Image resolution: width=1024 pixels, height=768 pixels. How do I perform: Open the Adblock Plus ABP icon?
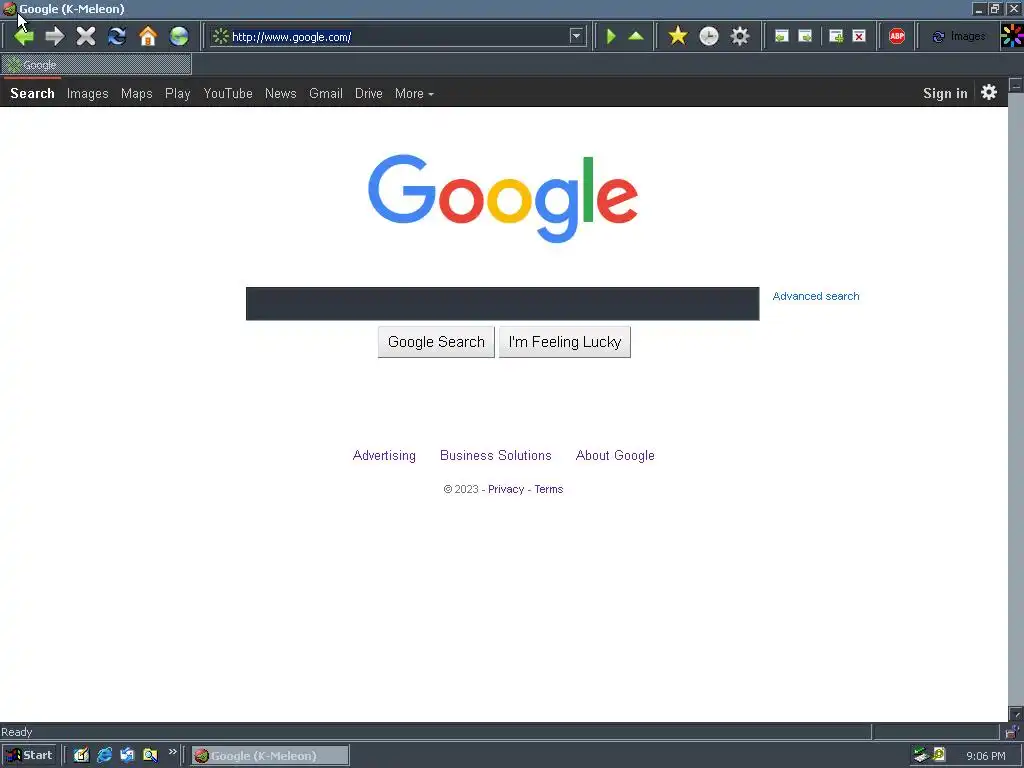tap(897, 36)
